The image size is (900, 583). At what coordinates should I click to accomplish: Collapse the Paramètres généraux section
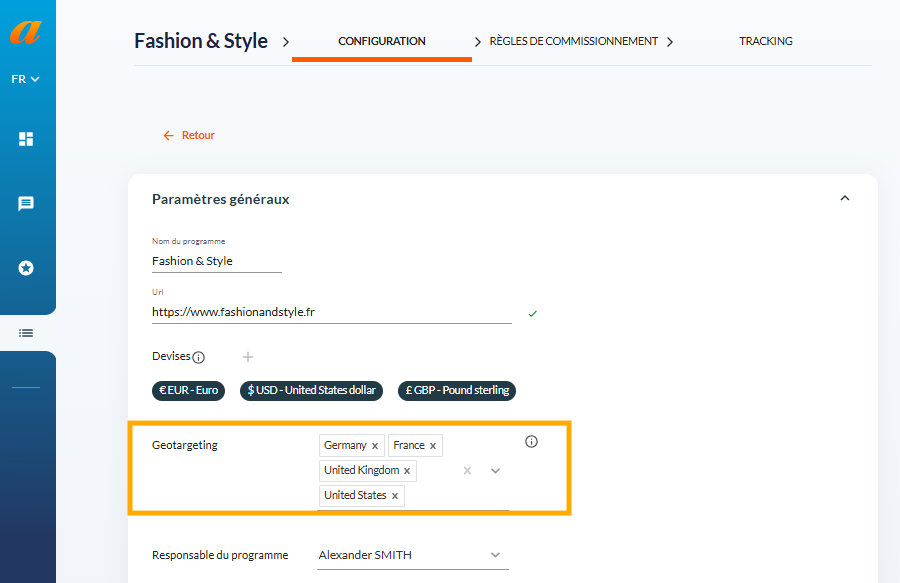tap(845, 198)
